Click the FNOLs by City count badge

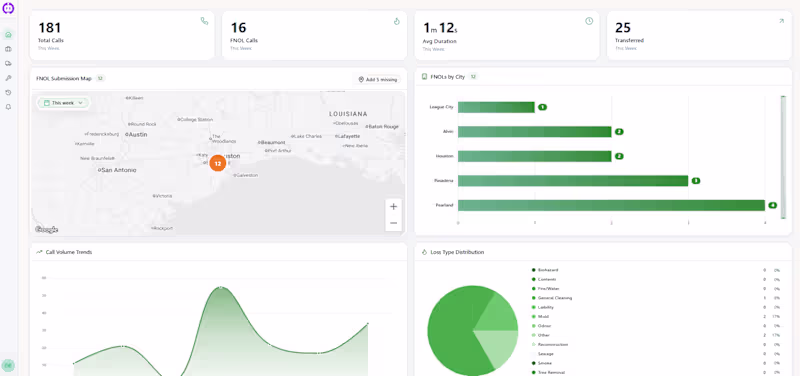coord(473,77)
